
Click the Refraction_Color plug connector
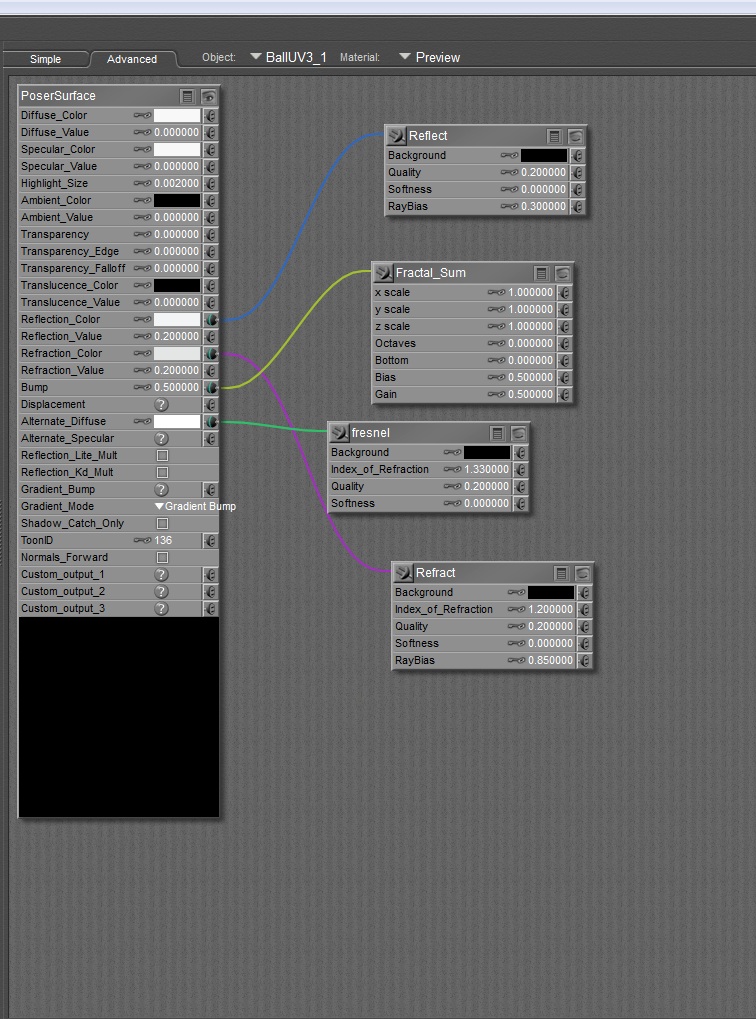tap(211, 354)
